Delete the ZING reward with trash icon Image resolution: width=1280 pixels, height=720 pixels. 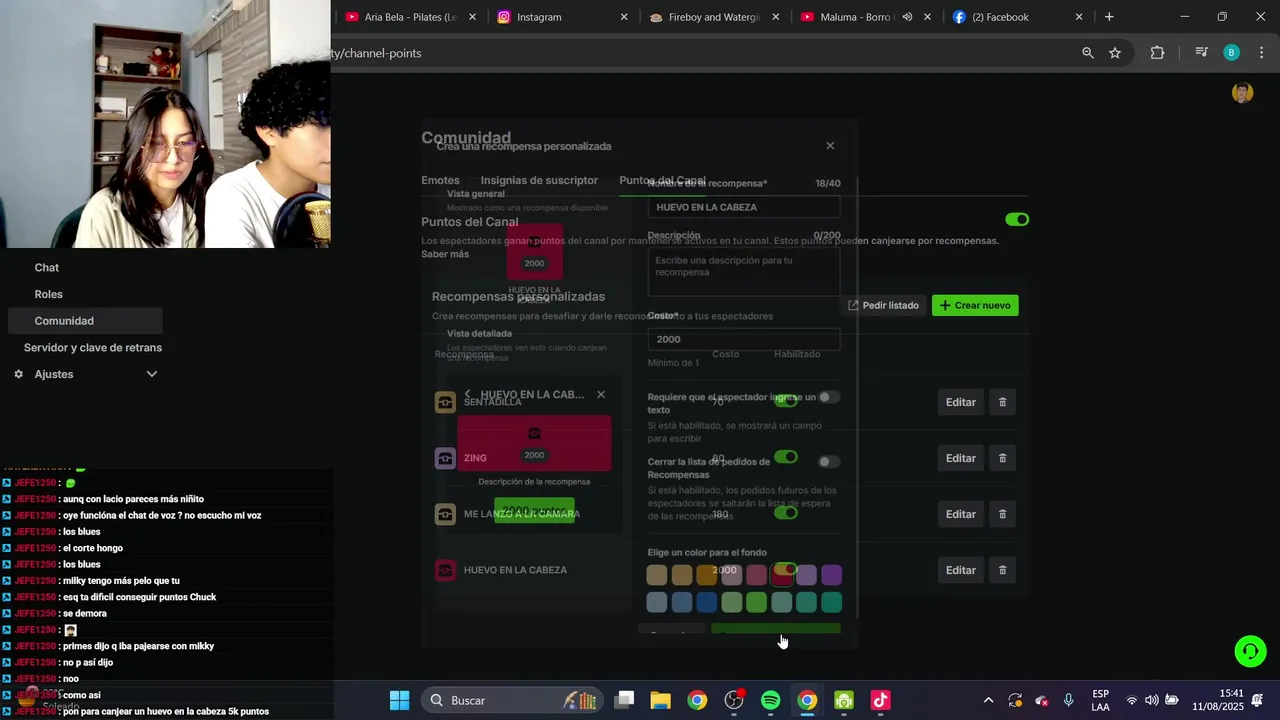point(1003,458)
